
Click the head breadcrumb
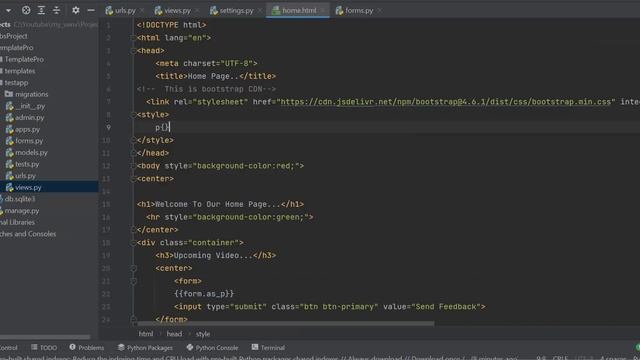click(174, 334)
